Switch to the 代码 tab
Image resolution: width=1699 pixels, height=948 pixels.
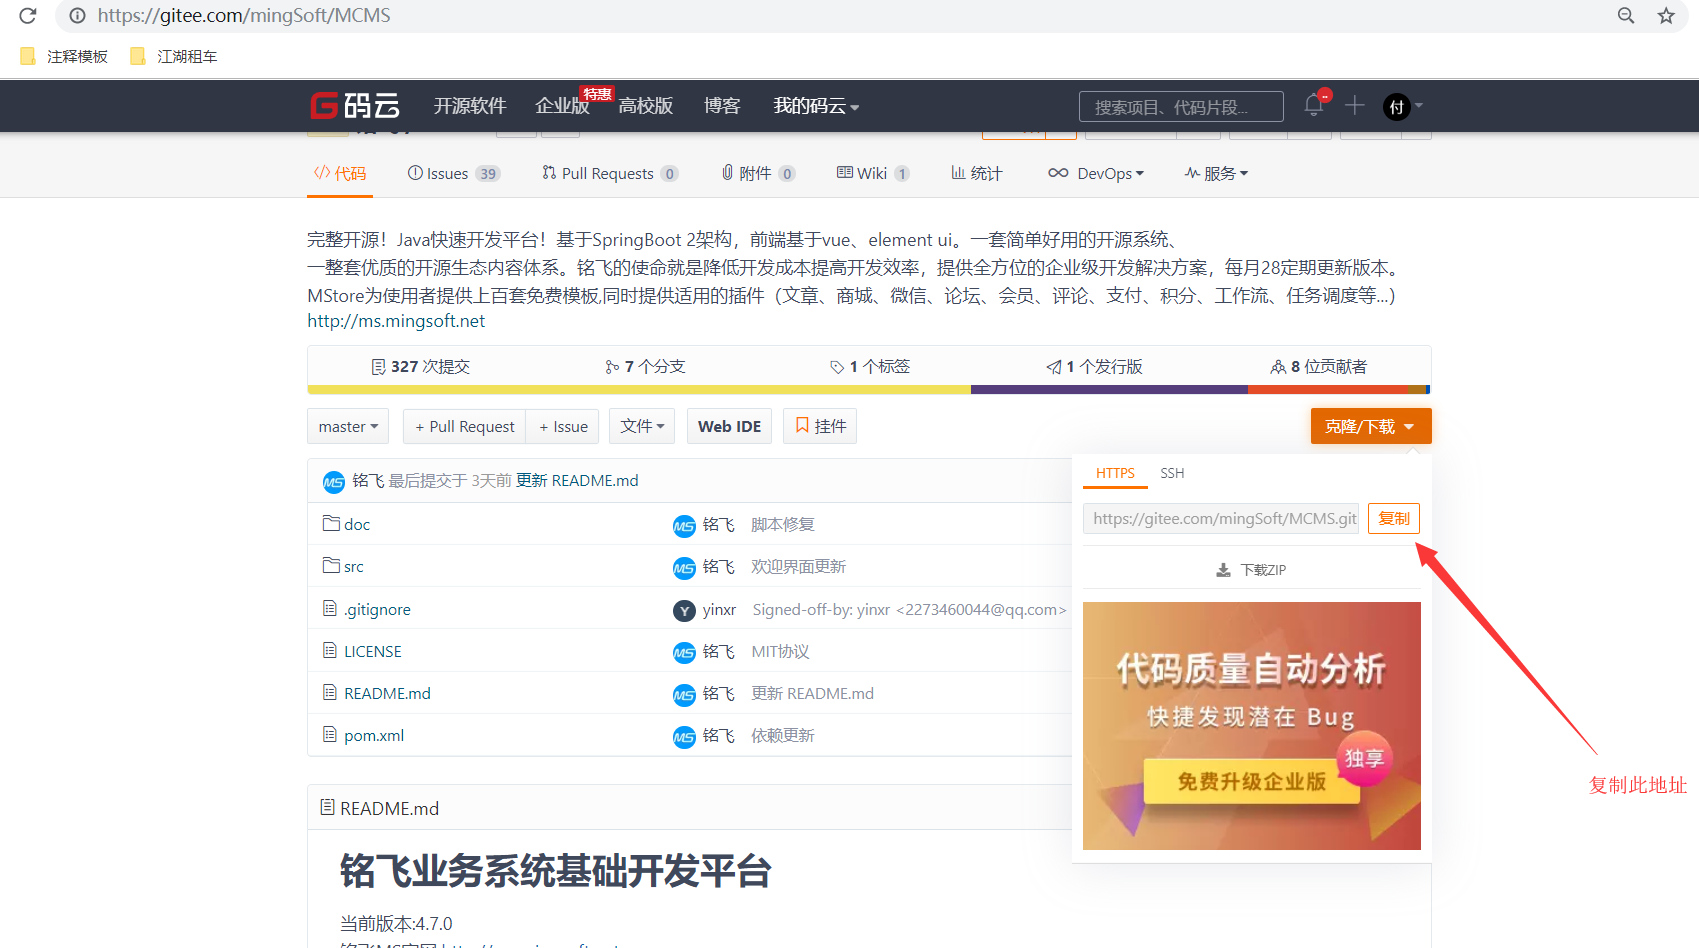tap(340, 173)
